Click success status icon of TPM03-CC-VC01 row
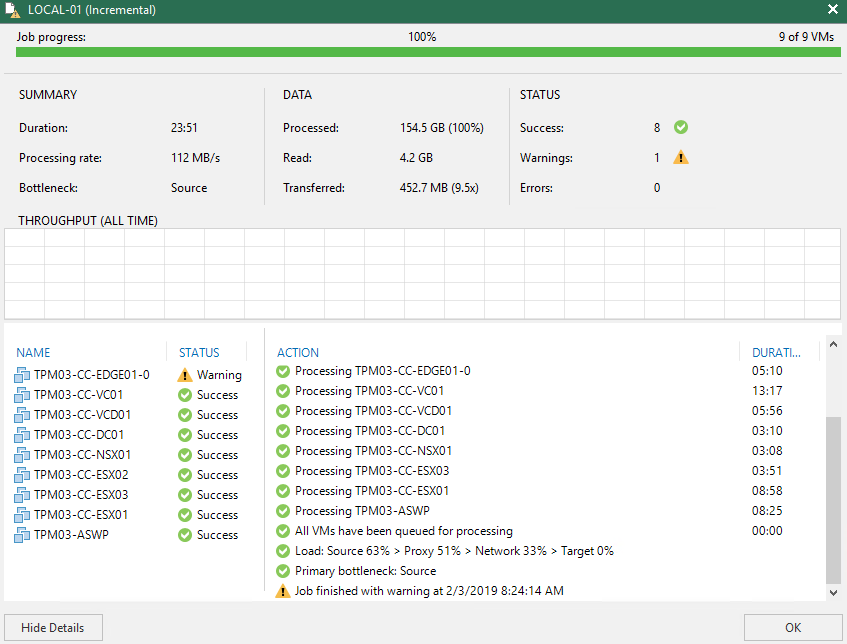 coord(185,395)
